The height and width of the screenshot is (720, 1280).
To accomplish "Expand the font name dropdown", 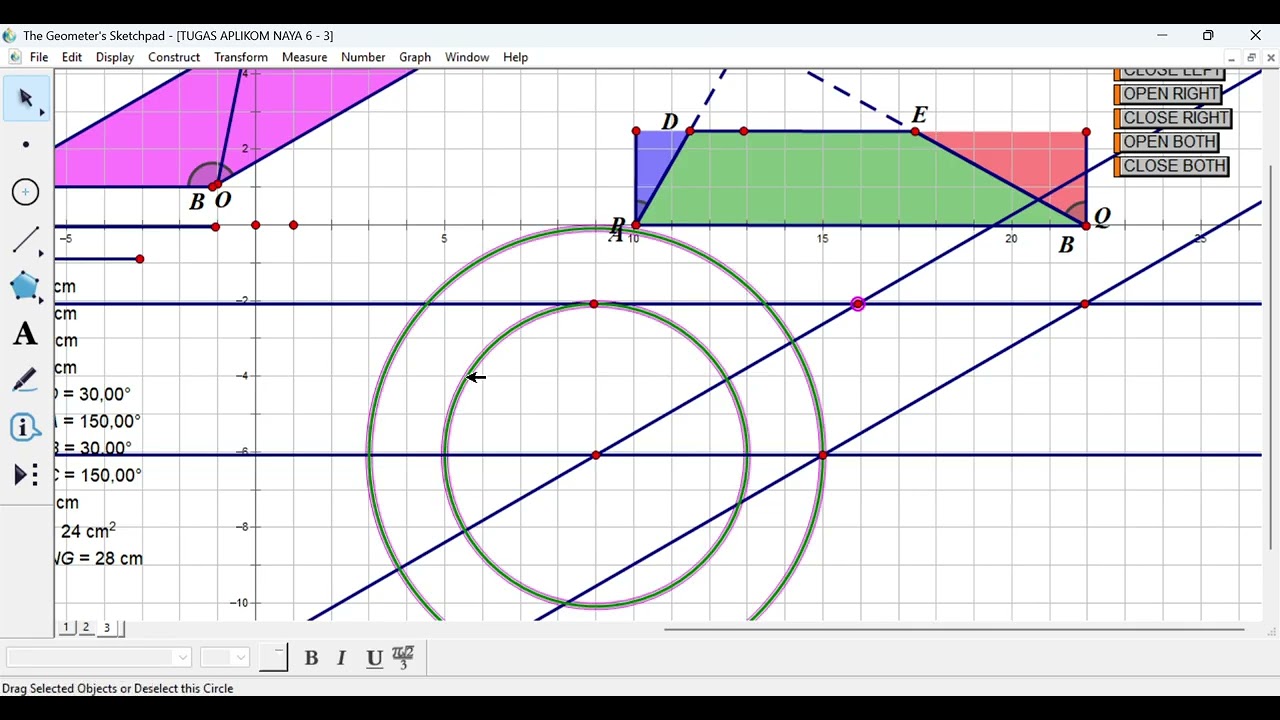I will coord(182,657).
